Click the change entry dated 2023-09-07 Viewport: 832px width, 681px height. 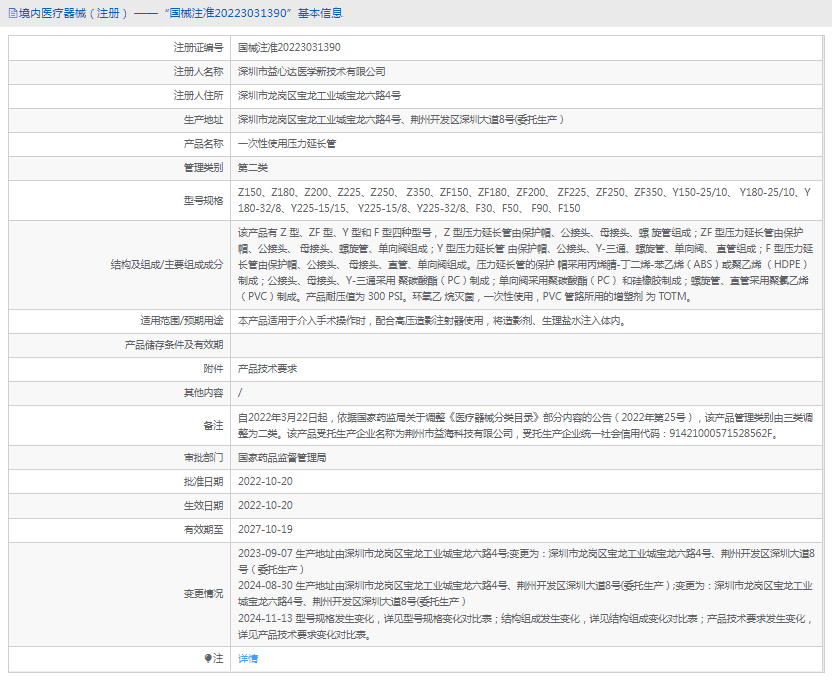pos(526,562)
